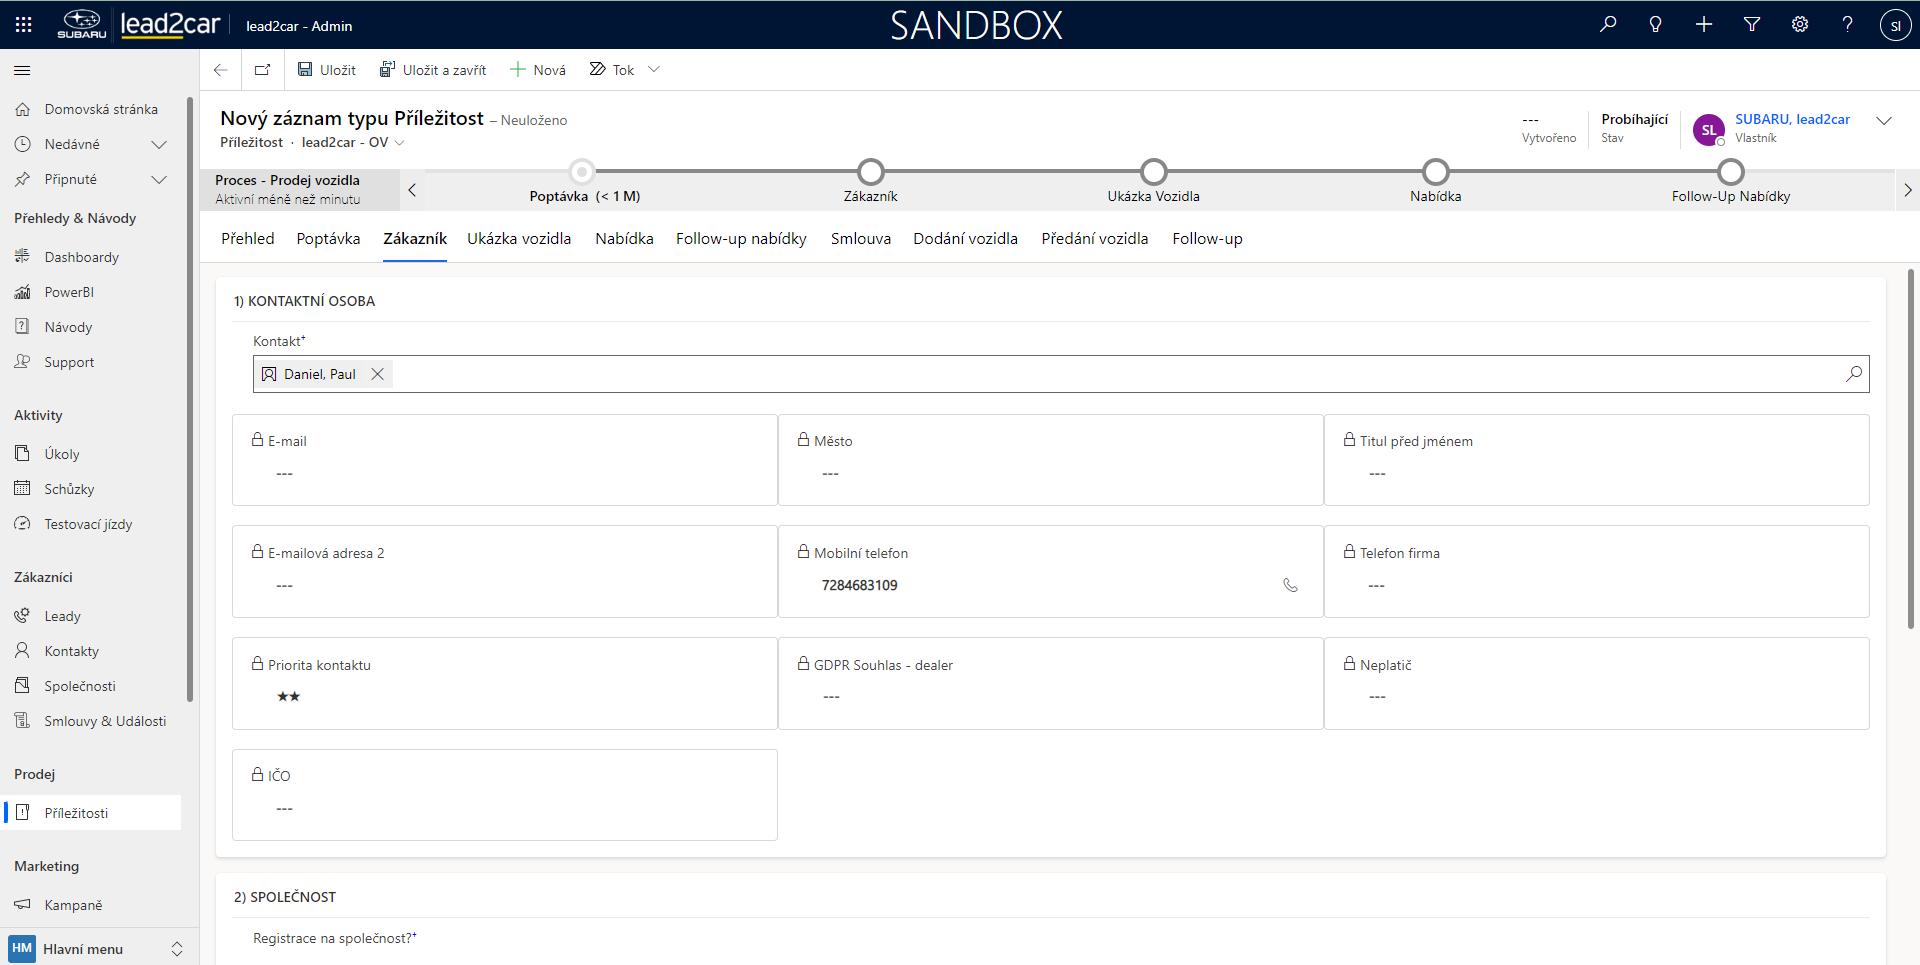The image size is (1920, 965).
Task: Collapse the left navigation hamburger menu
Action: (22, 70)
